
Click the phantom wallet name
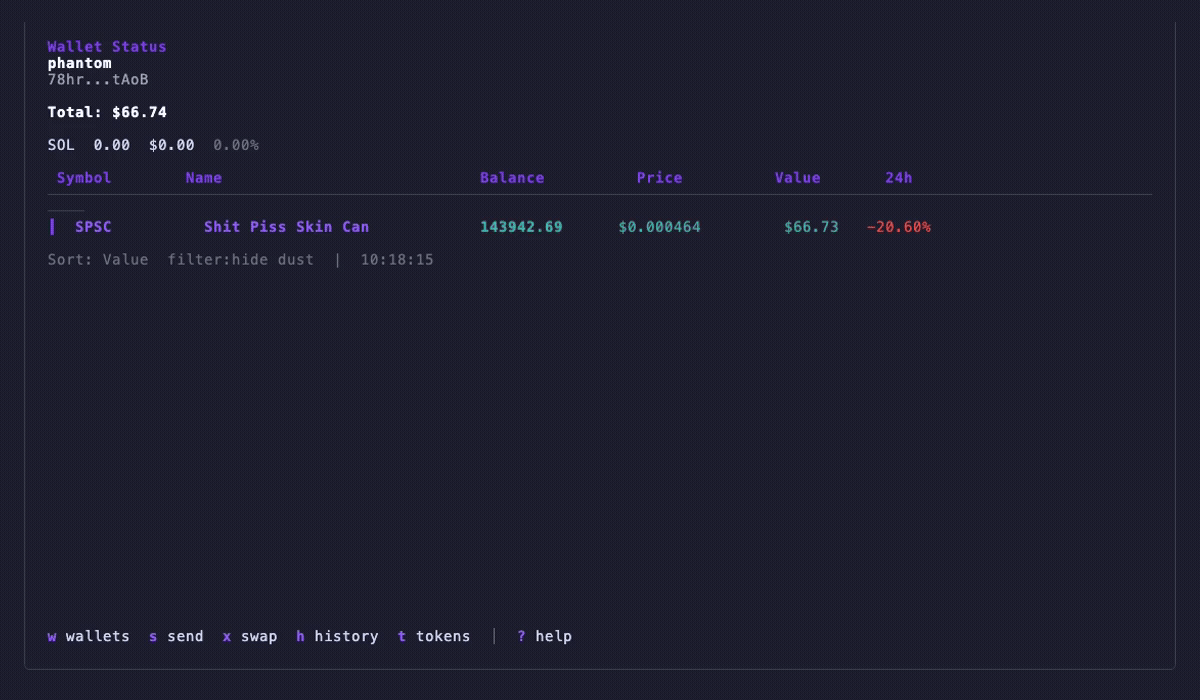[80, 63]
